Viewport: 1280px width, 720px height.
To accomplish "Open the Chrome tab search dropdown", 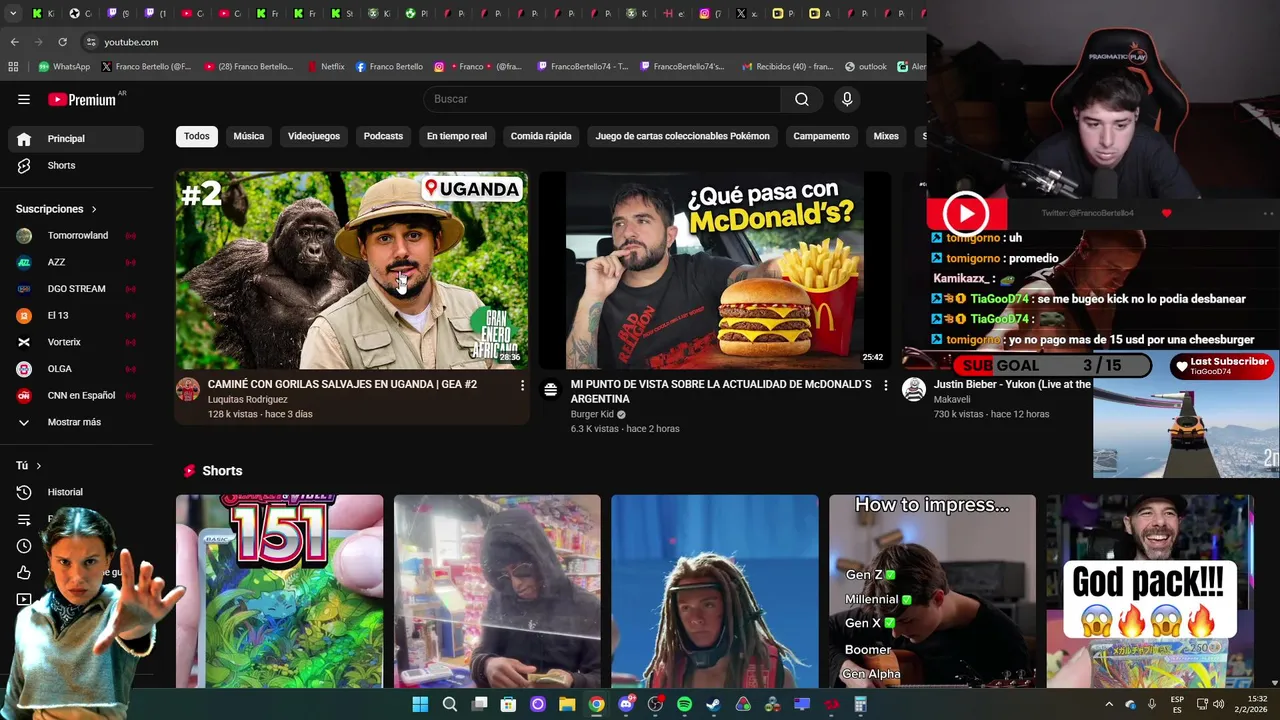I will click(14, 14).
